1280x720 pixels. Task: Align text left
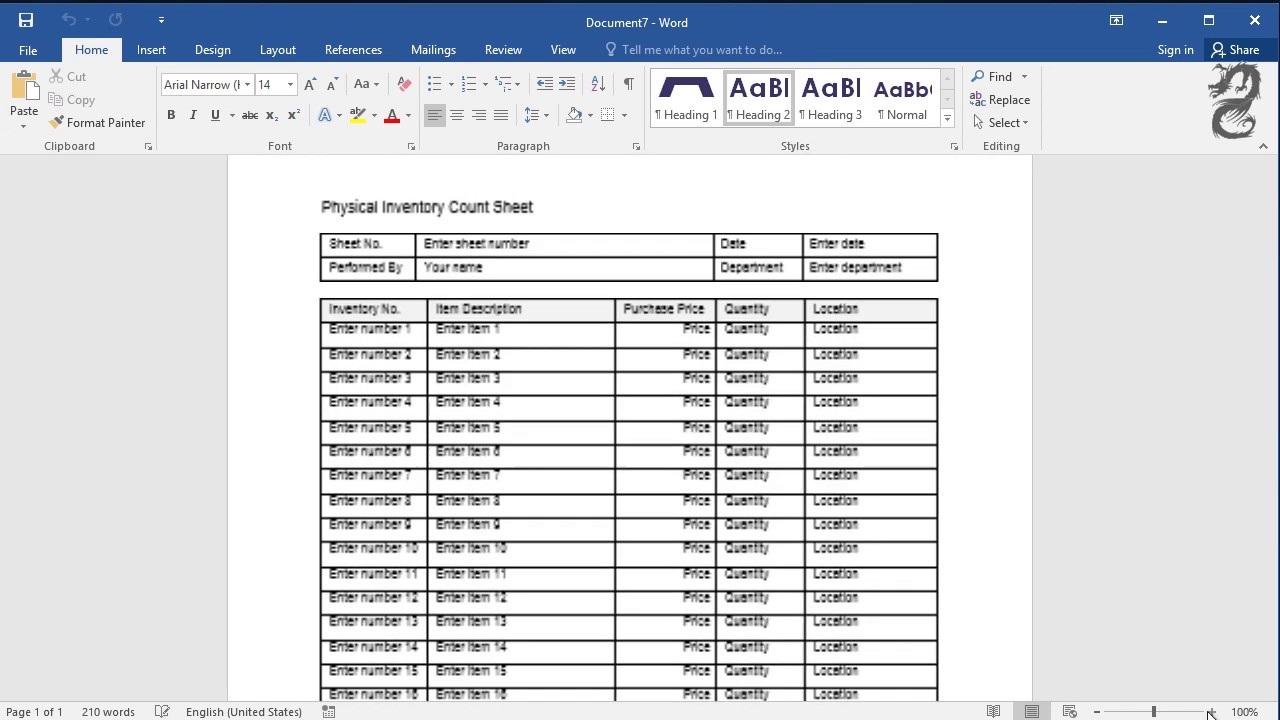434,116
